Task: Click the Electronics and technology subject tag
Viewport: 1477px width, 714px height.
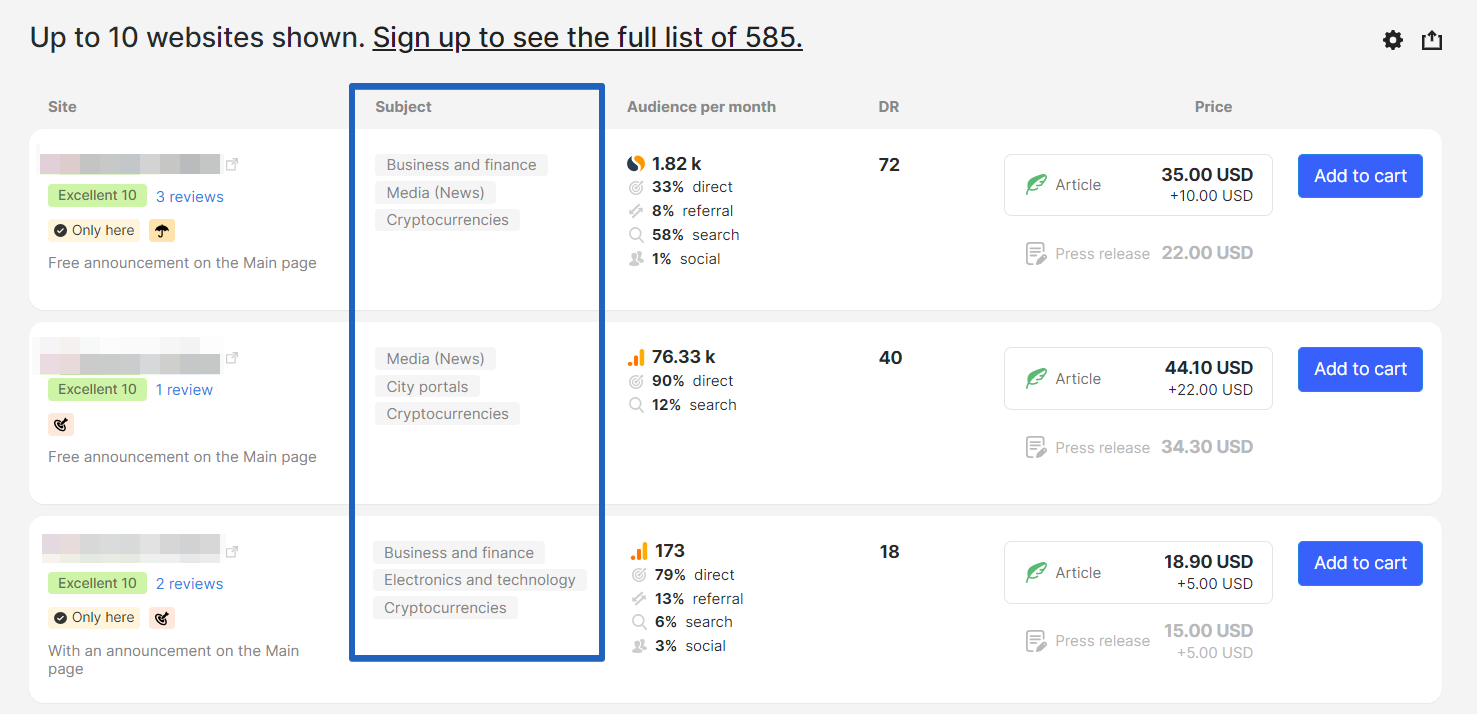Action: [480, 580]
